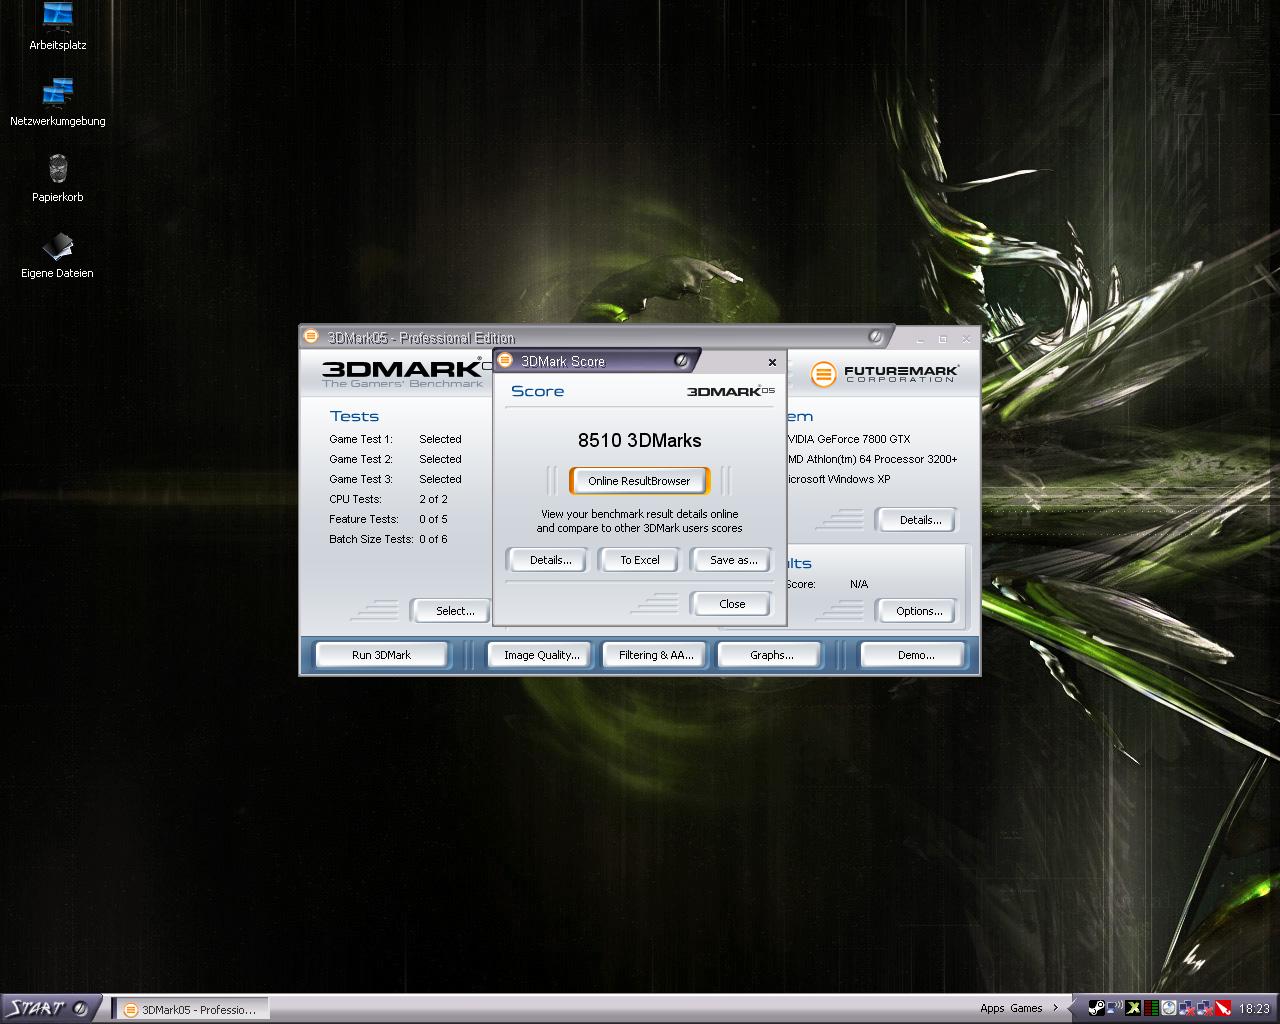The width and height of the screenshot is (1280, 1024).
Task: Open the Arbeitsplatz desktop icon
Action: click(x=57, y=25)
